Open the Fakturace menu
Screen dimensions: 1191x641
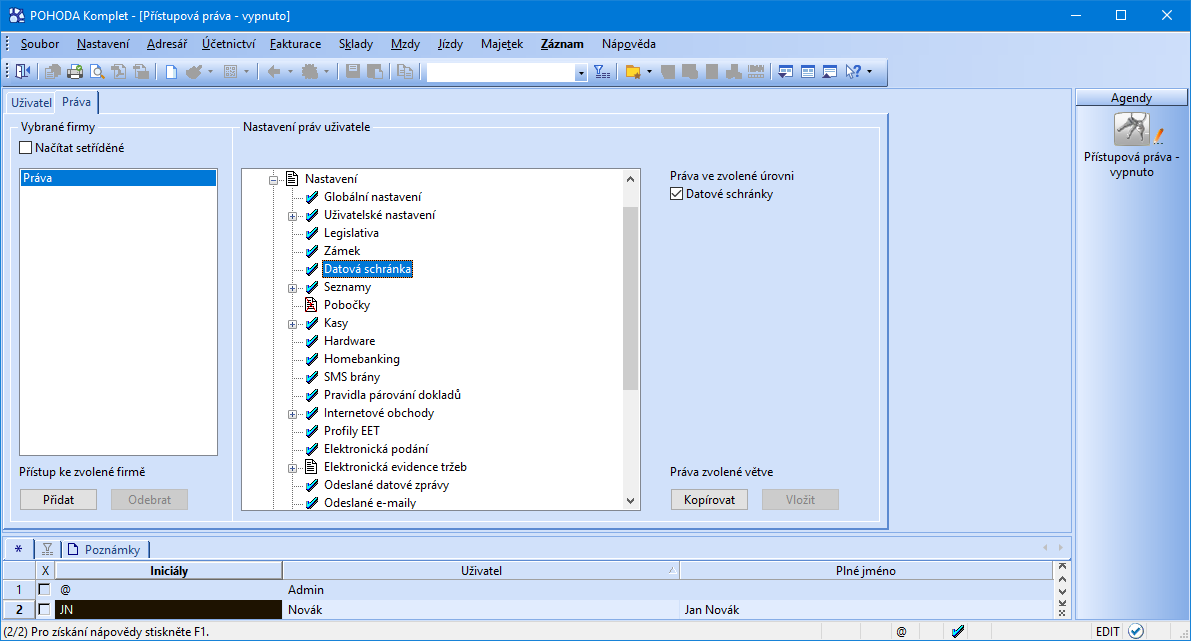pyautogui.click(x=295, y=44)
